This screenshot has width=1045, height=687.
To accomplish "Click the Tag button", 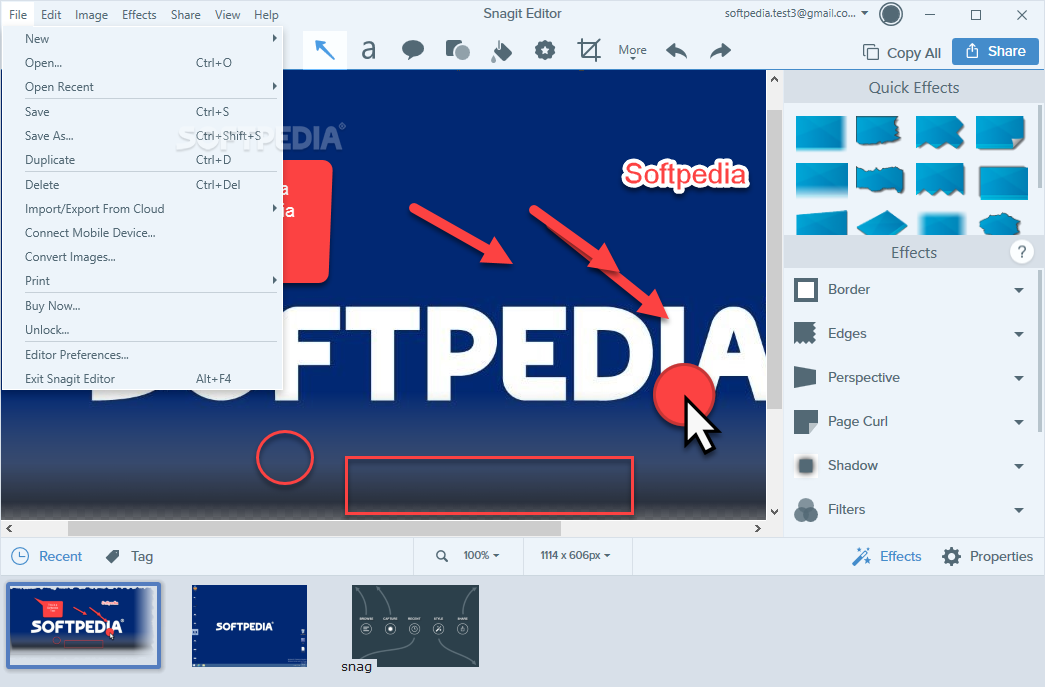I will point(130,556).
